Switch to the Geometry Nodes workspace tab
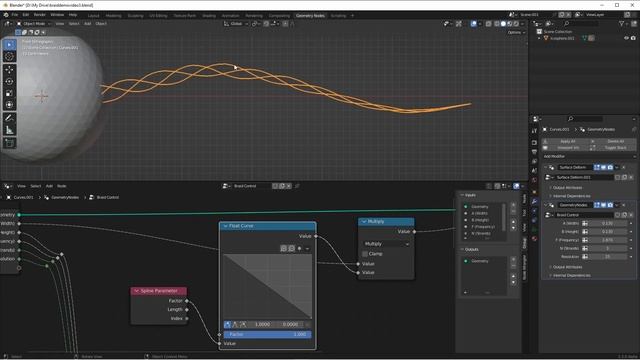640x360 pixels. (x=310, y=16)
